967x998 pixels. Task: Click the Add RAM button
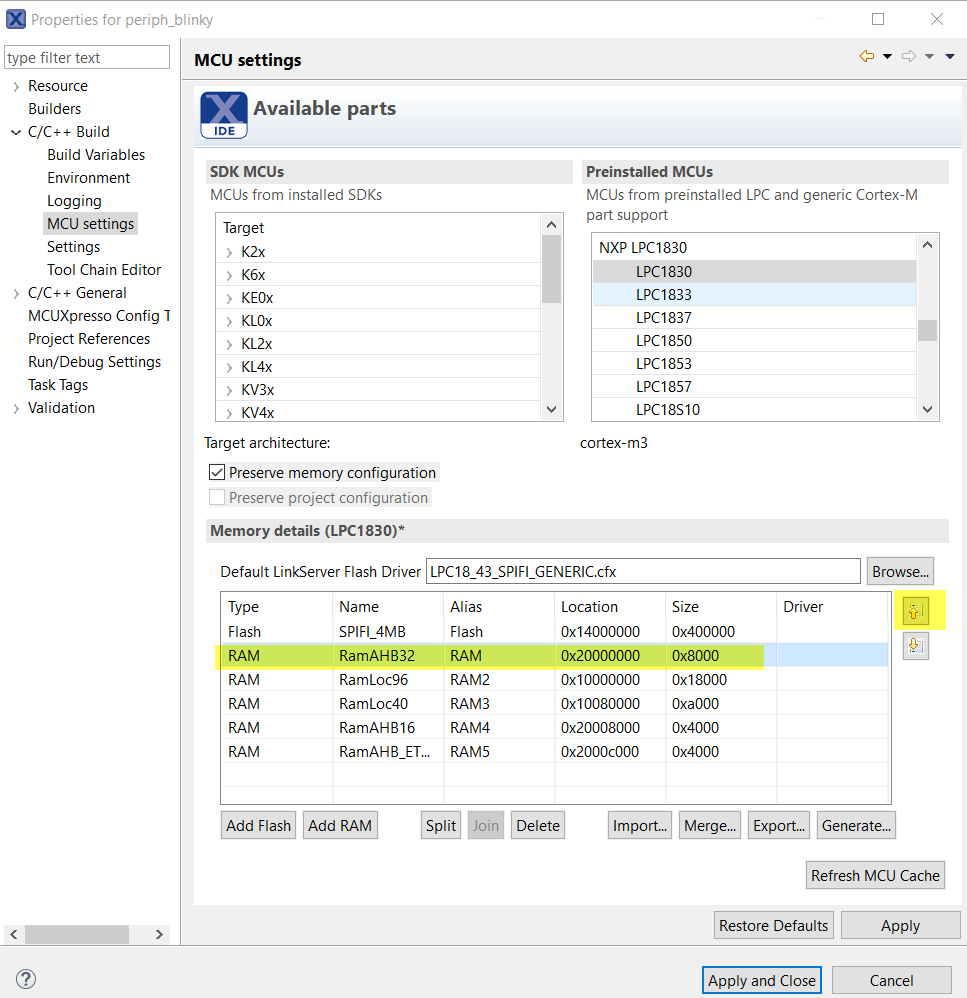[x=340, y=826]
